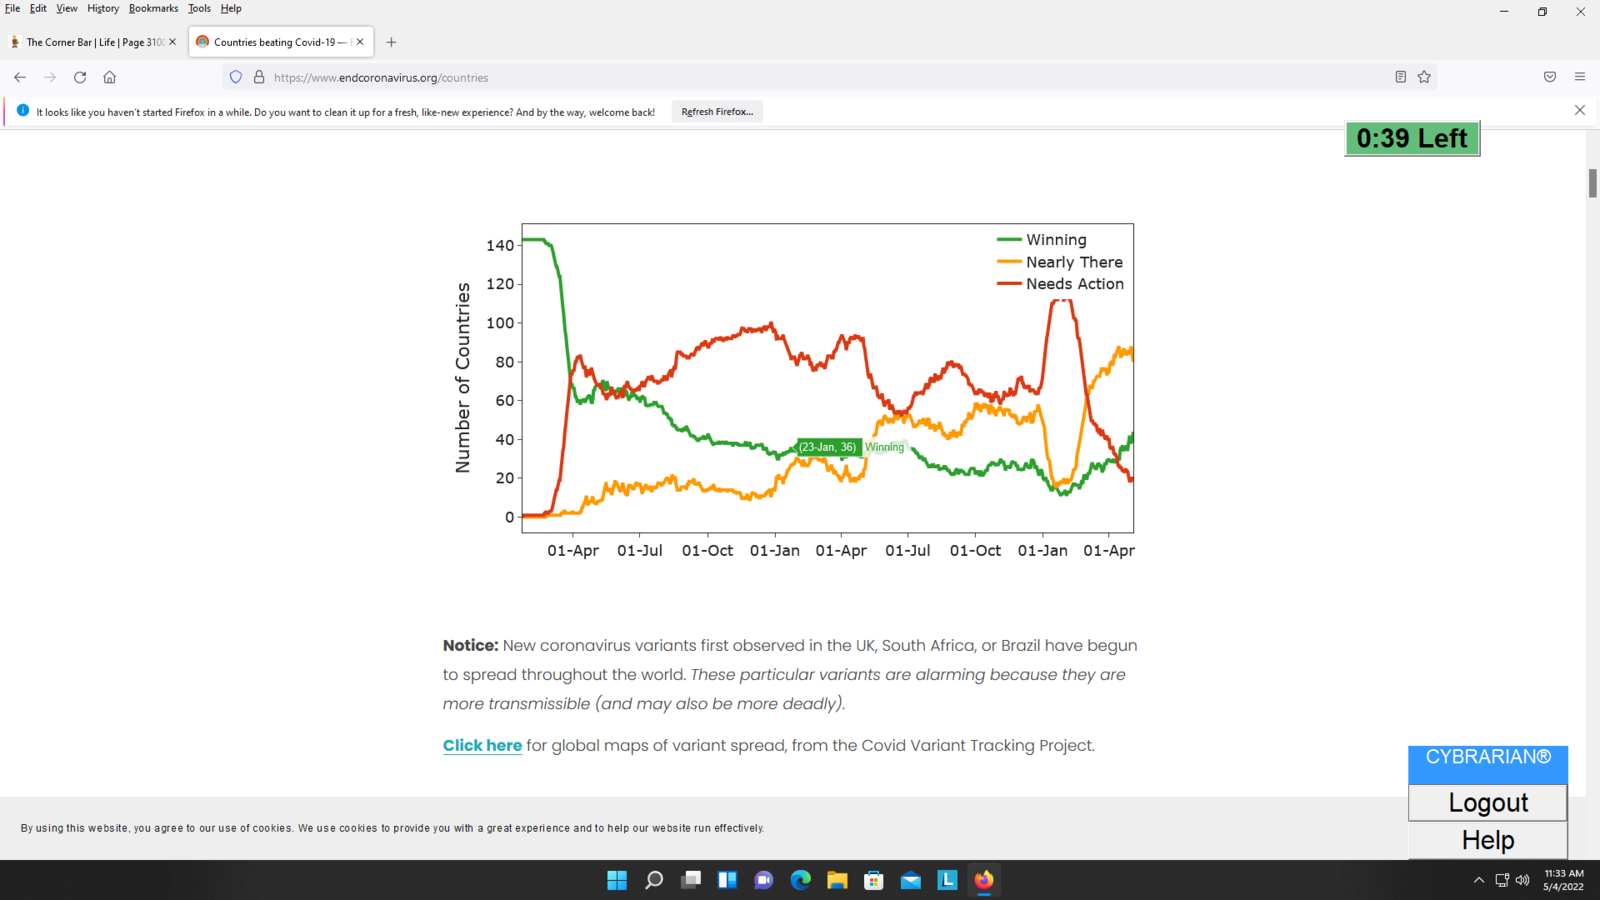Click the page vertical scrollbar thumb
The width and height of the screenshot is (1600, 900).
coord(1592,183)
